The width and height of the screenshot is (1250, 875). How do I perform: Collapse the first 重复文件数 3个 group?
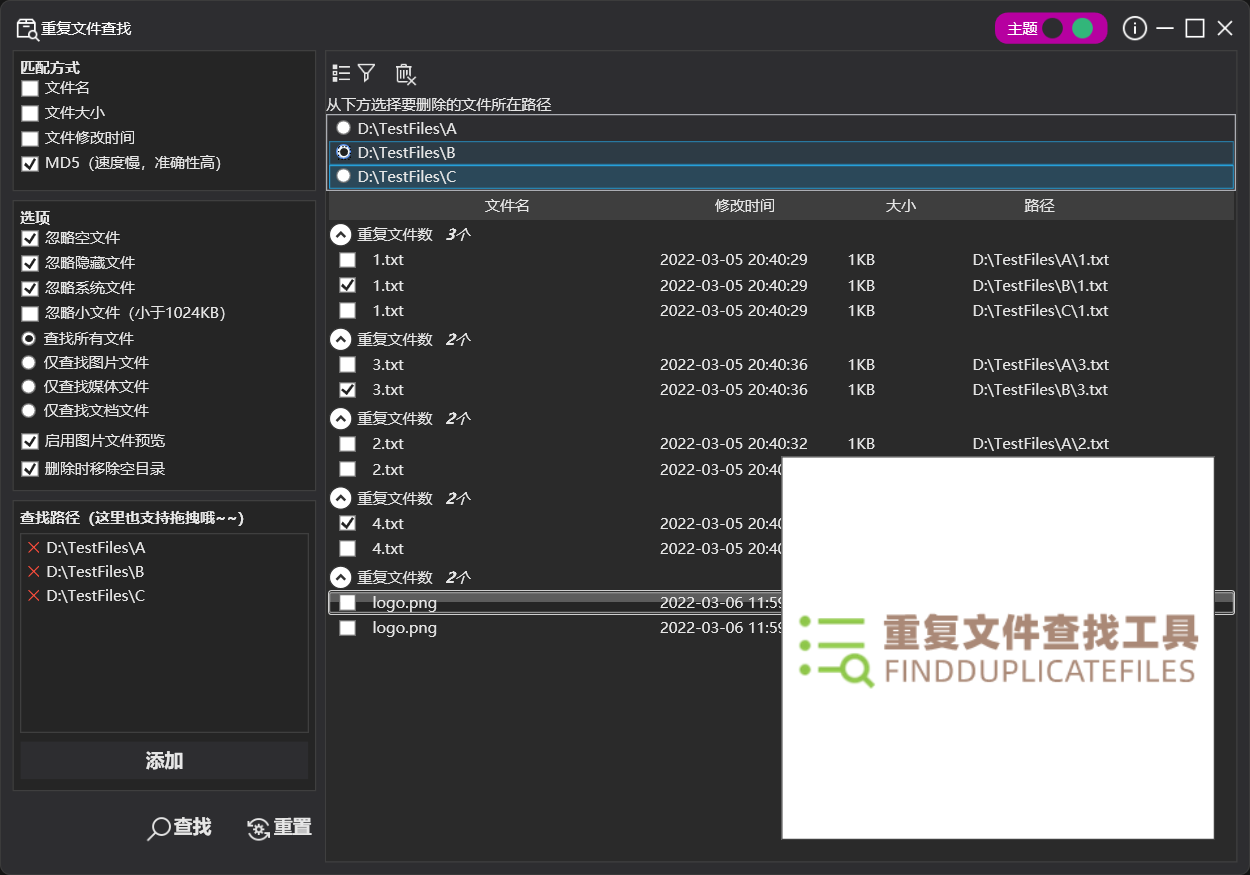(x=341, y=234)
